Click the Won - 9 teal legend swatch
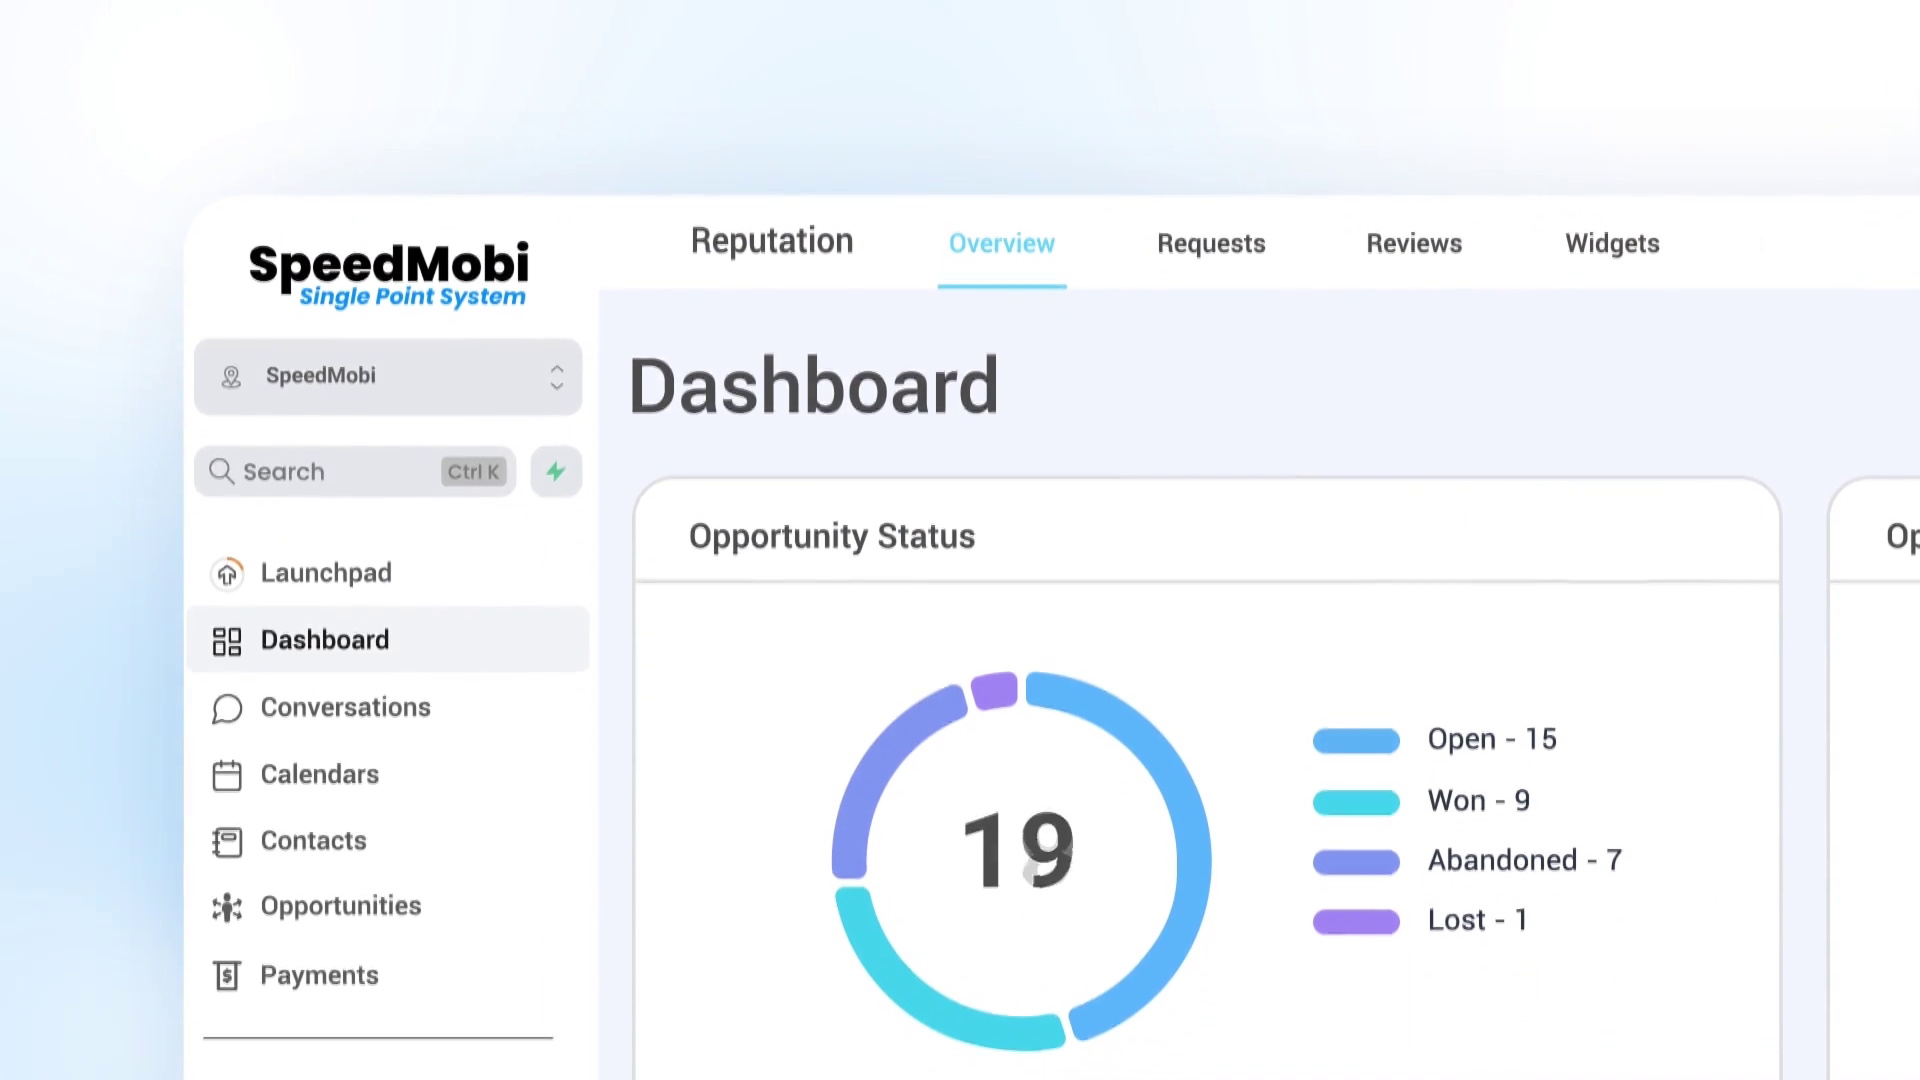 (1356, 802)
